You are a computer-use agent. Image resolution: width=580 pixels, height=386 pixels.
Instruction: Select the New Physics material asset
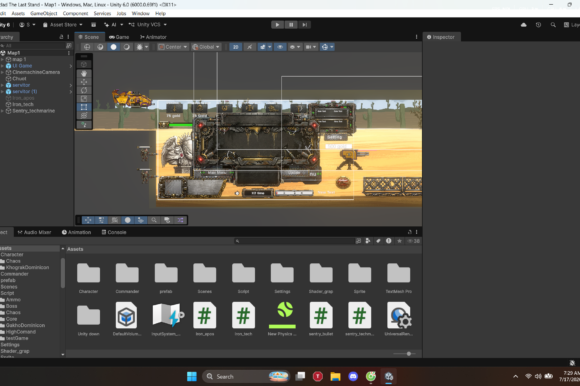pyautogui.click(x=282, y=318)
